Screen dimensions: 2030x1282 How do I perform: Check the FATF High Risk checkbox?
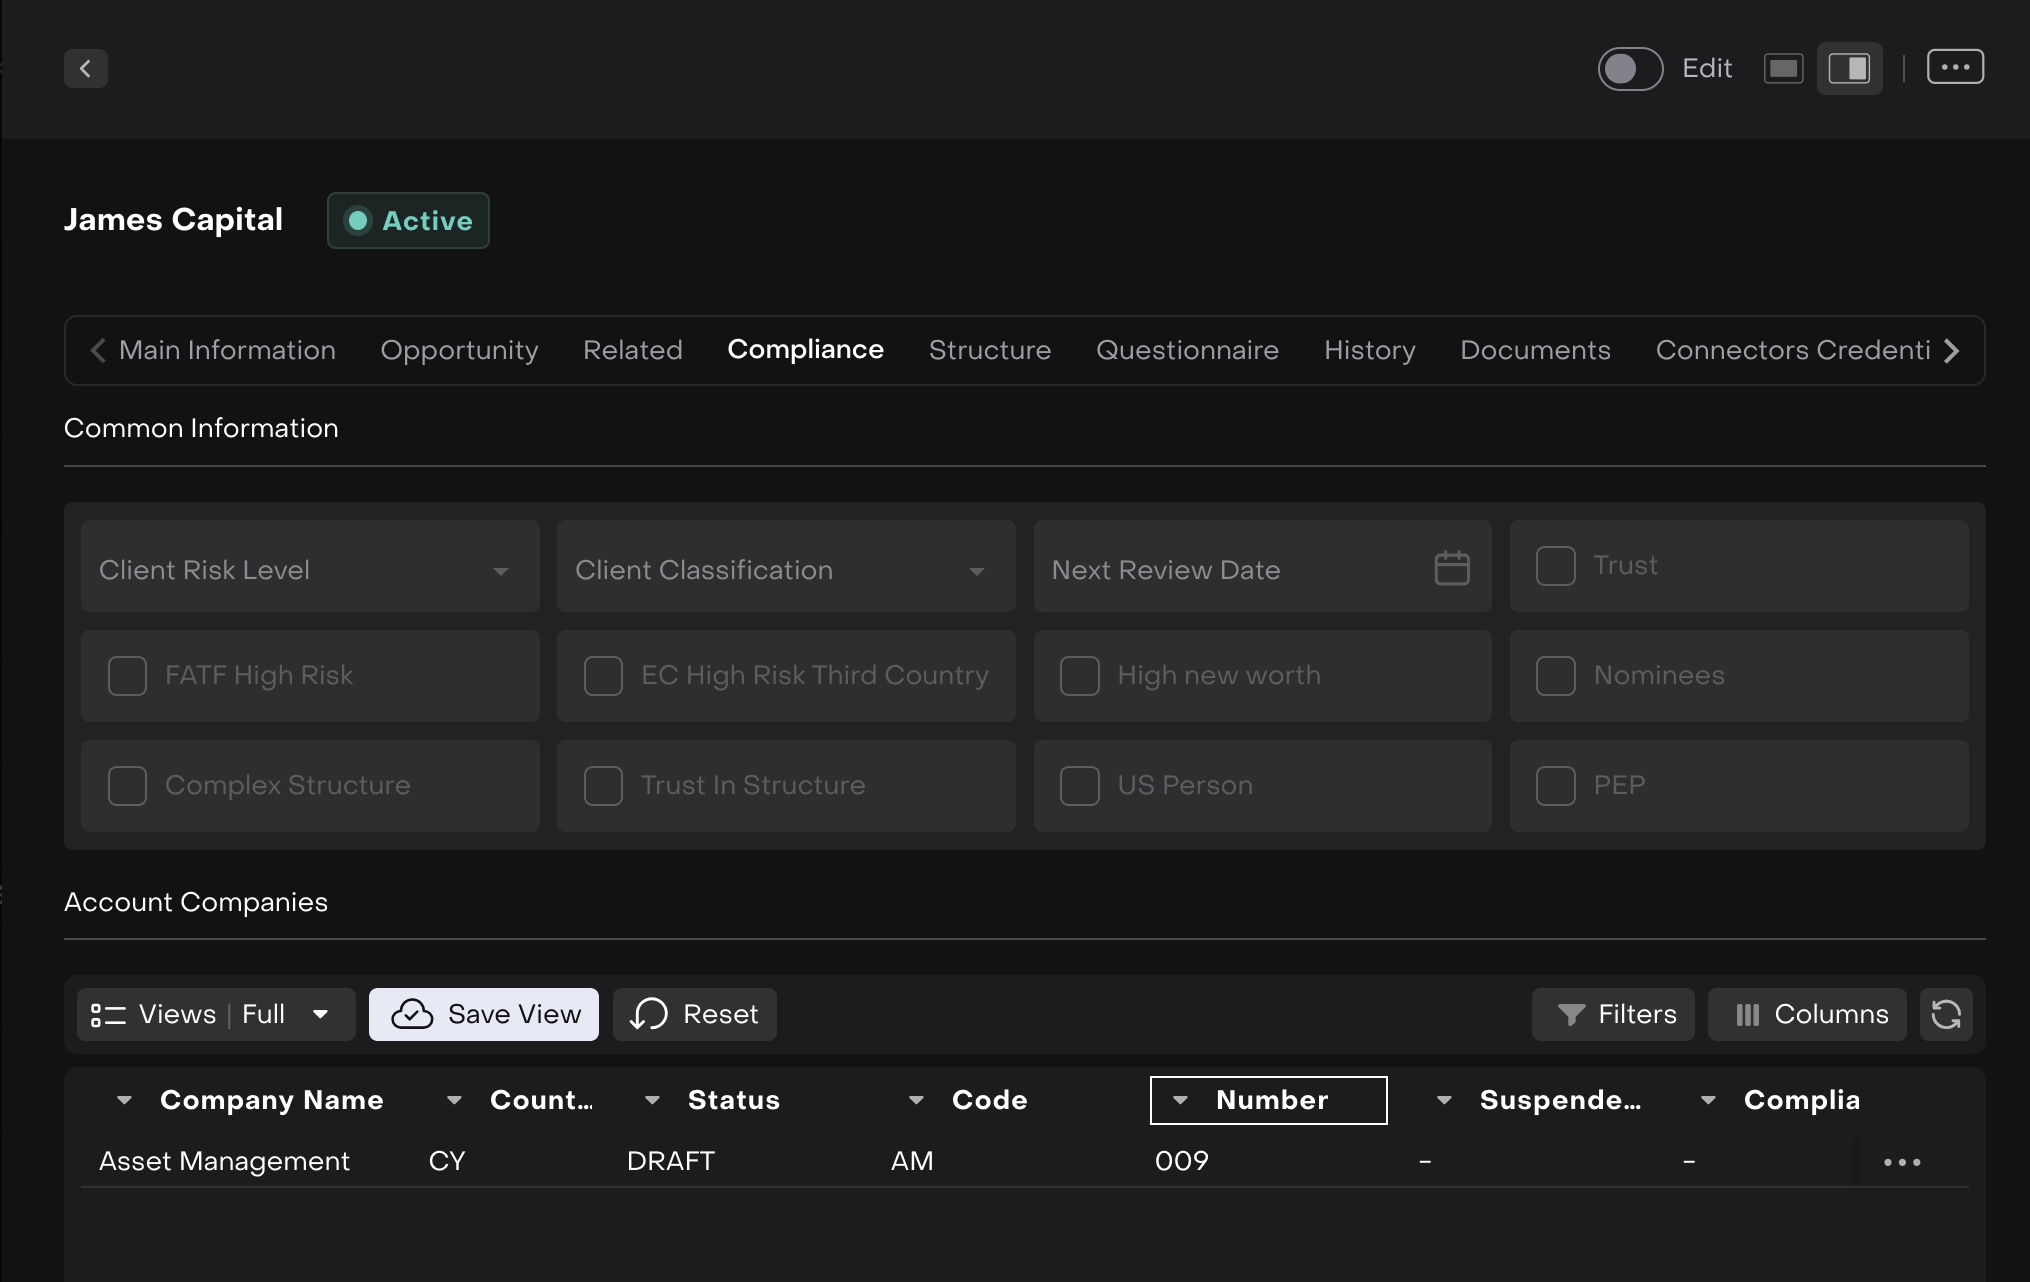127,676
